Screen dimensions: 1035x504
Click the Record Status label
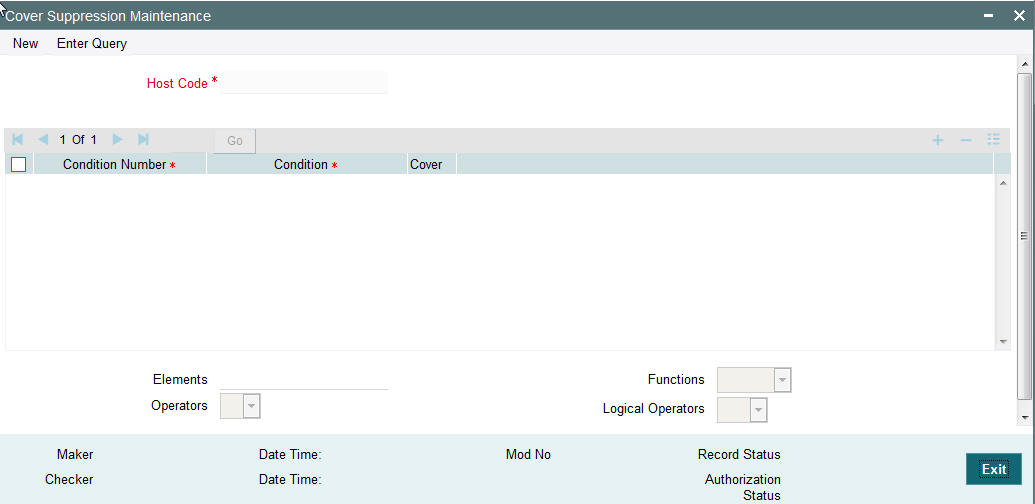(x=739, y=455)
